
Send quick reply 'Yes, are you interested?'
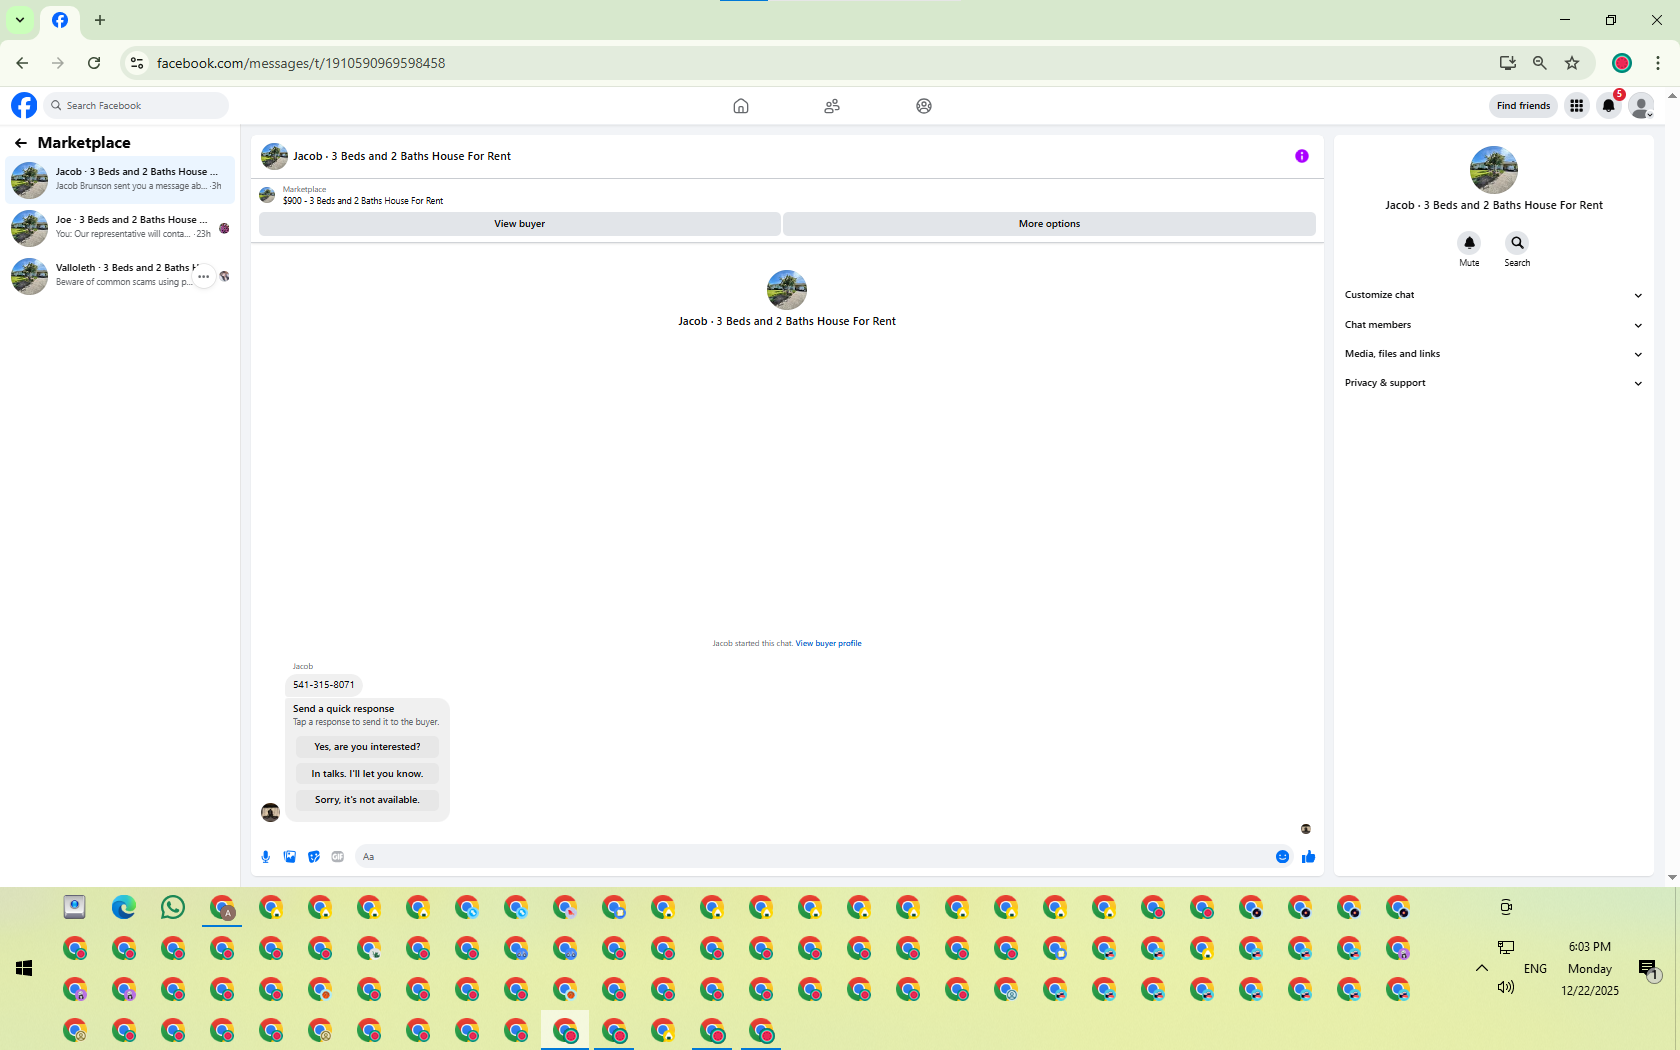pos(367,747)
